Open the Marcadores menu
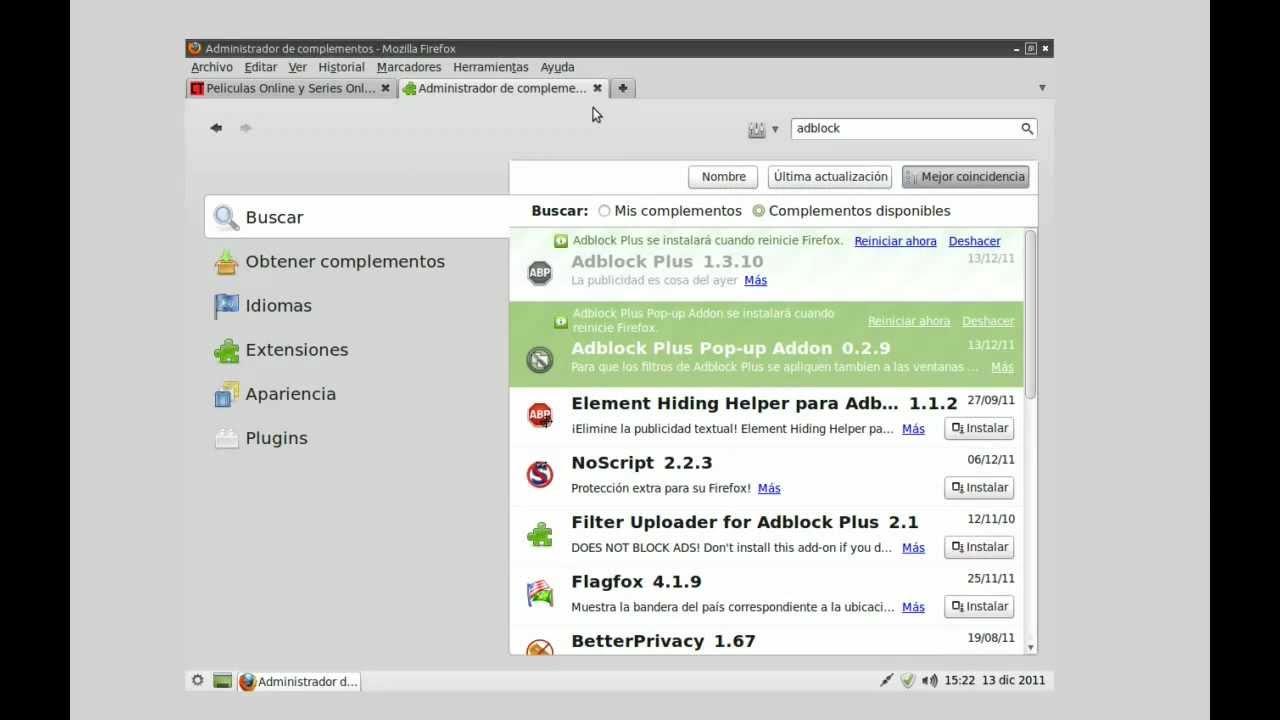The image size is (1280, 720). click(409, 67)
